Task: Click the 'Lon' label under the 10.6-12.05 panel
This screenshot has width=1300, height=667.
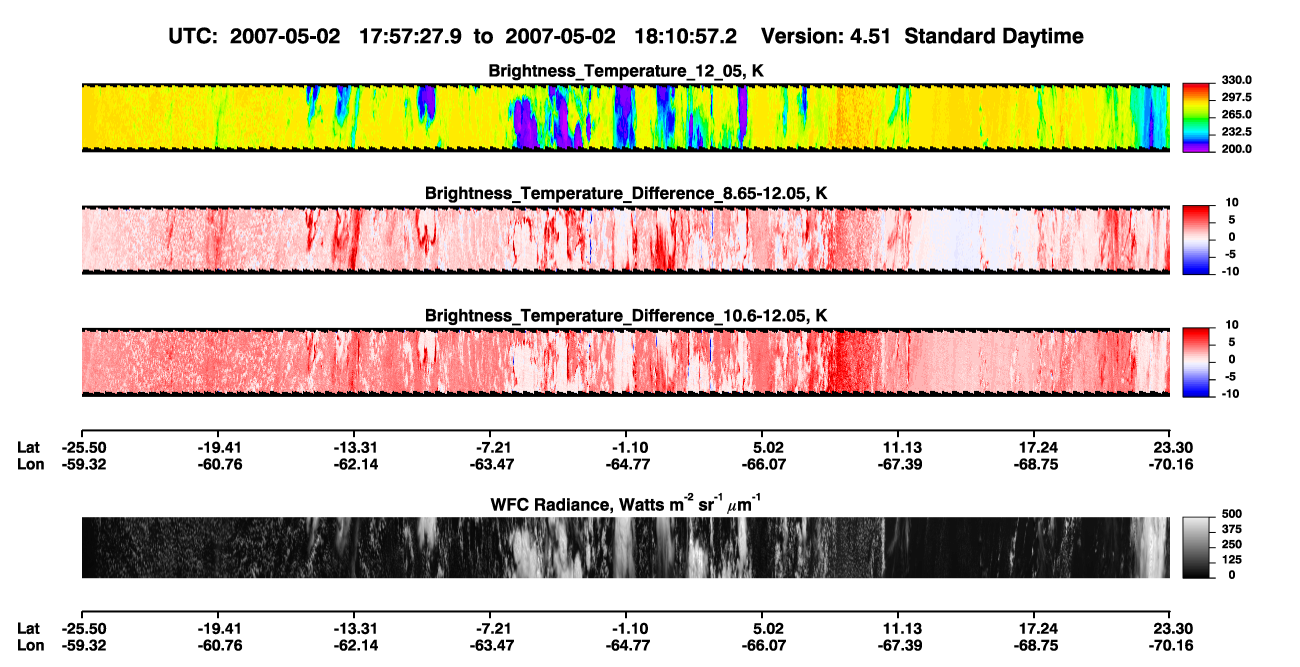Action: tap(29, 464)
